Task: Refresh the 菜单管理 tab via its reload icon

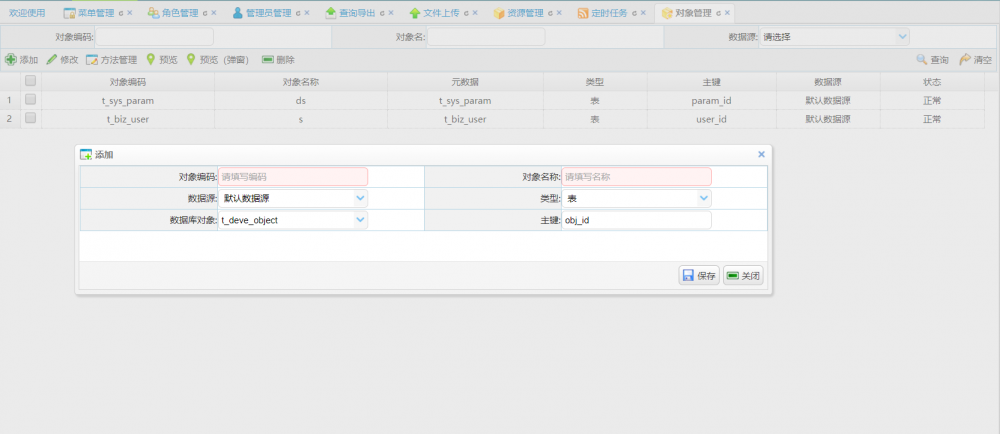Action: pyautogui.click(x=121, y=13)
